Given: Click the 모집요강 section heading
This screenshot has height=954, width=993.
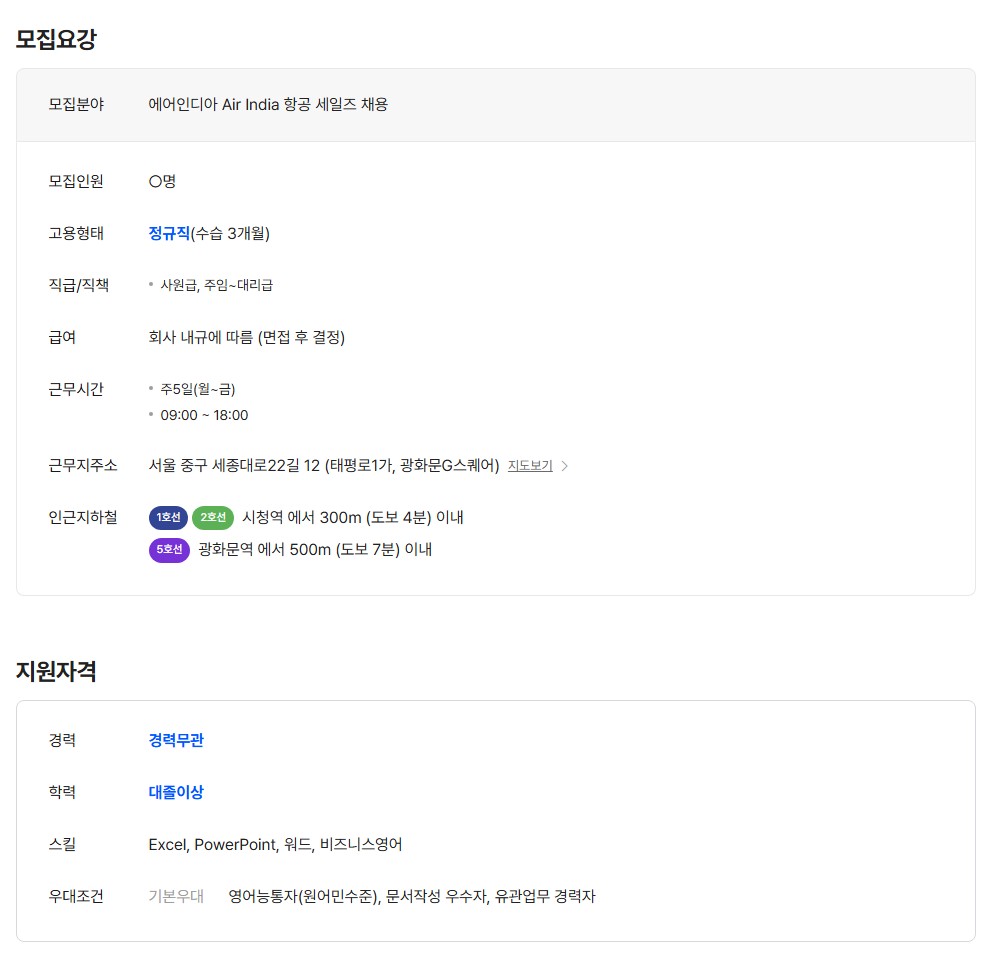Looking at the screenshot, I should click(56, 39).
